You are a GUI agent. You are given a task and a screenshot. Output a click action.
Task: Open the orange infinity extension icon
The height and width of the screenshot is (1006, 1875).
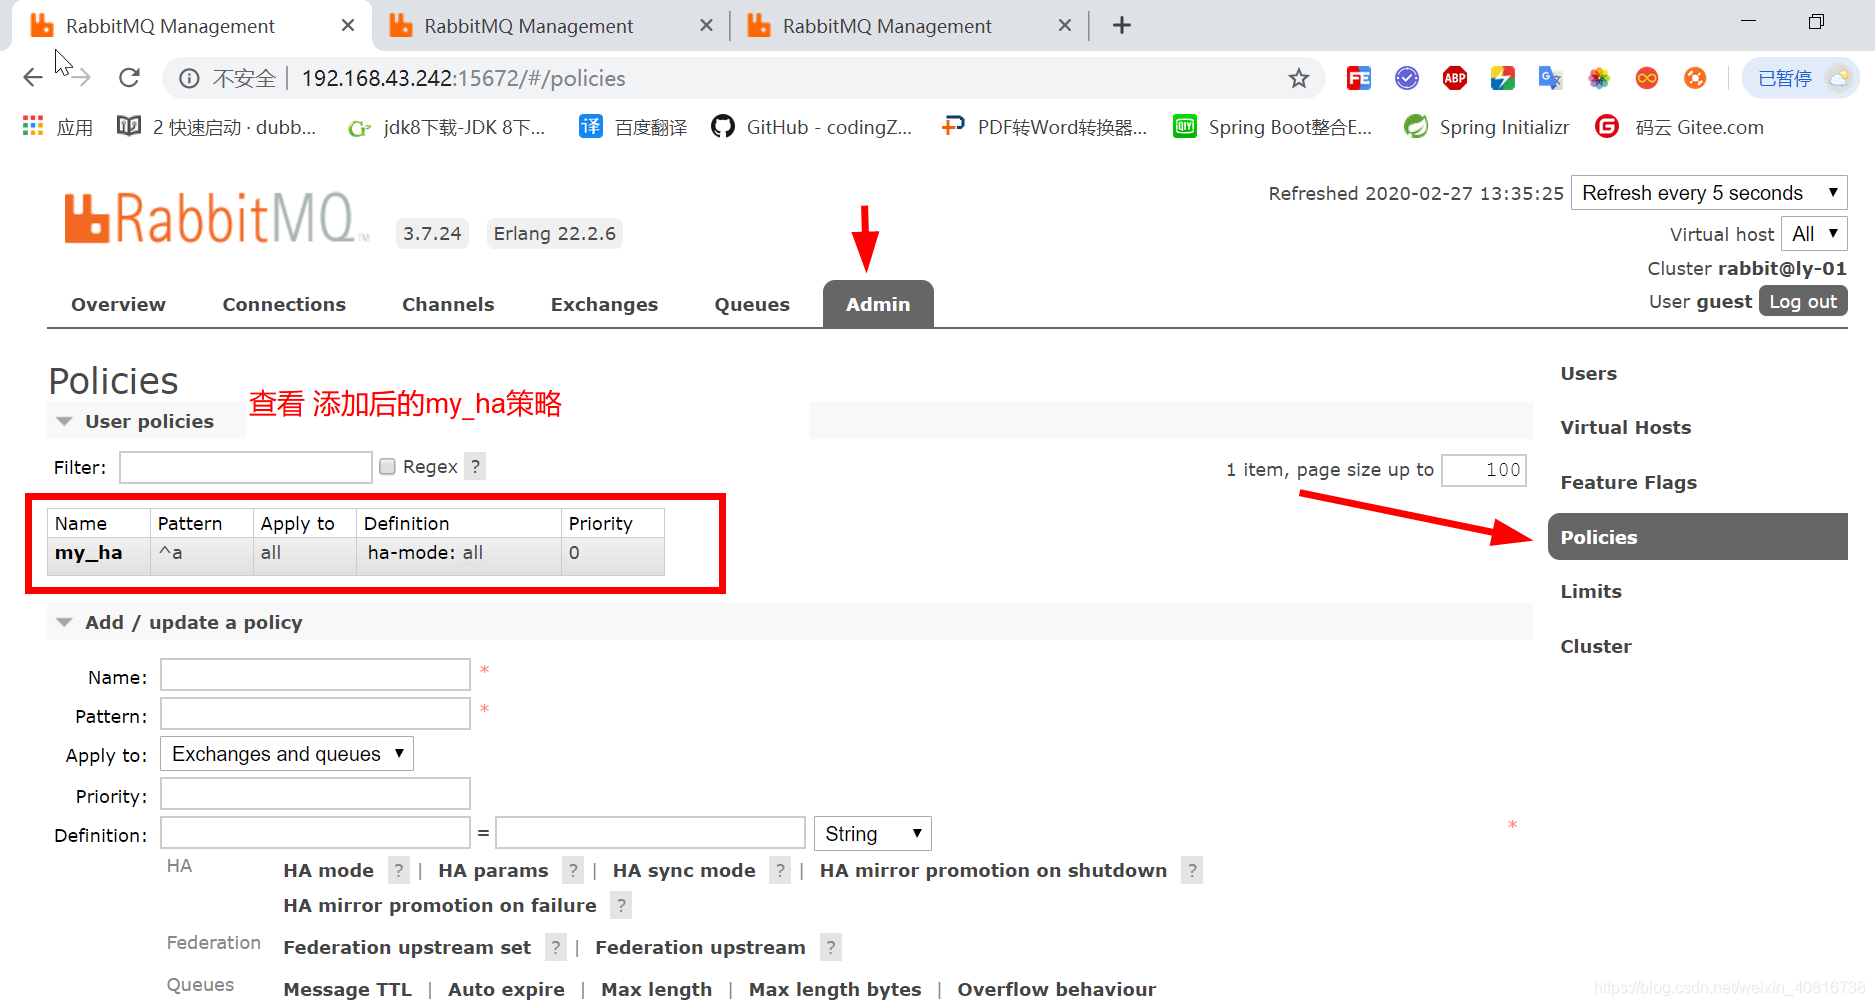(1646, 78)
